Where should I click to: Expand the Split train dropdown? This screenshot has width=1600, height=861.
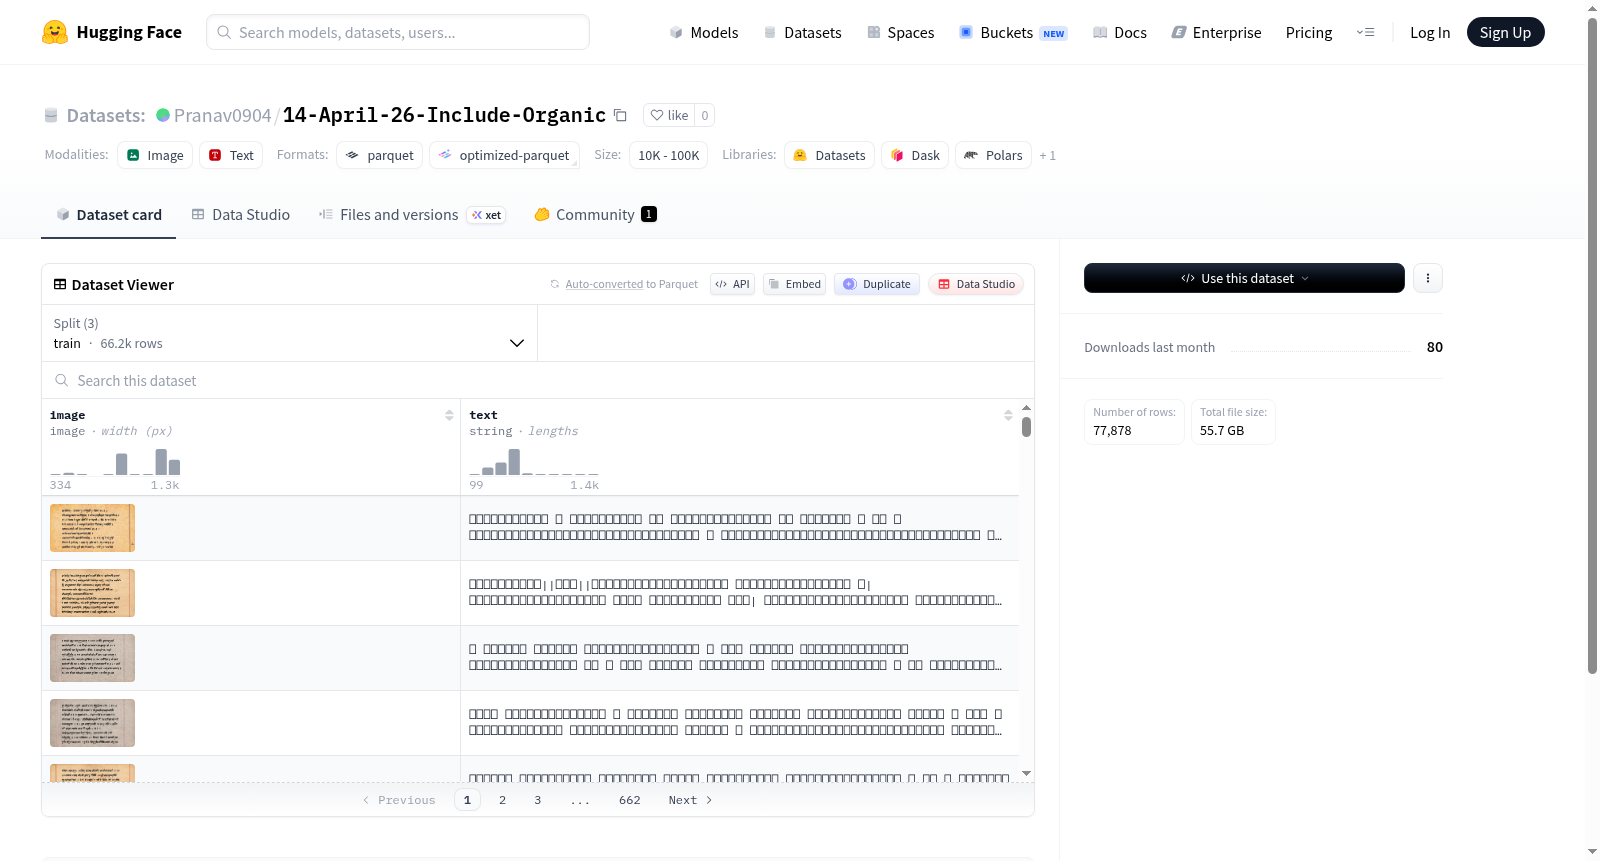pos(289,333)
